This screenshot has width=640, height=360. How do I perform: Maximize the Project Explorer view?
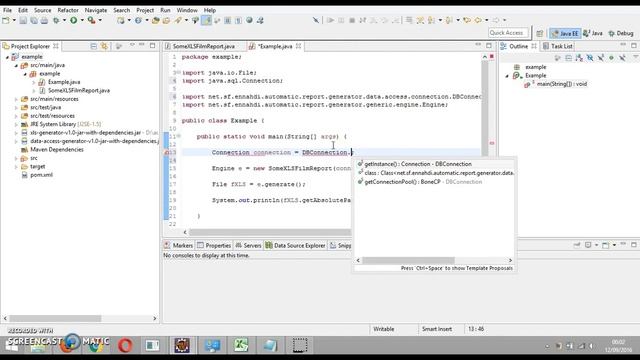click(x=152, y=46)
